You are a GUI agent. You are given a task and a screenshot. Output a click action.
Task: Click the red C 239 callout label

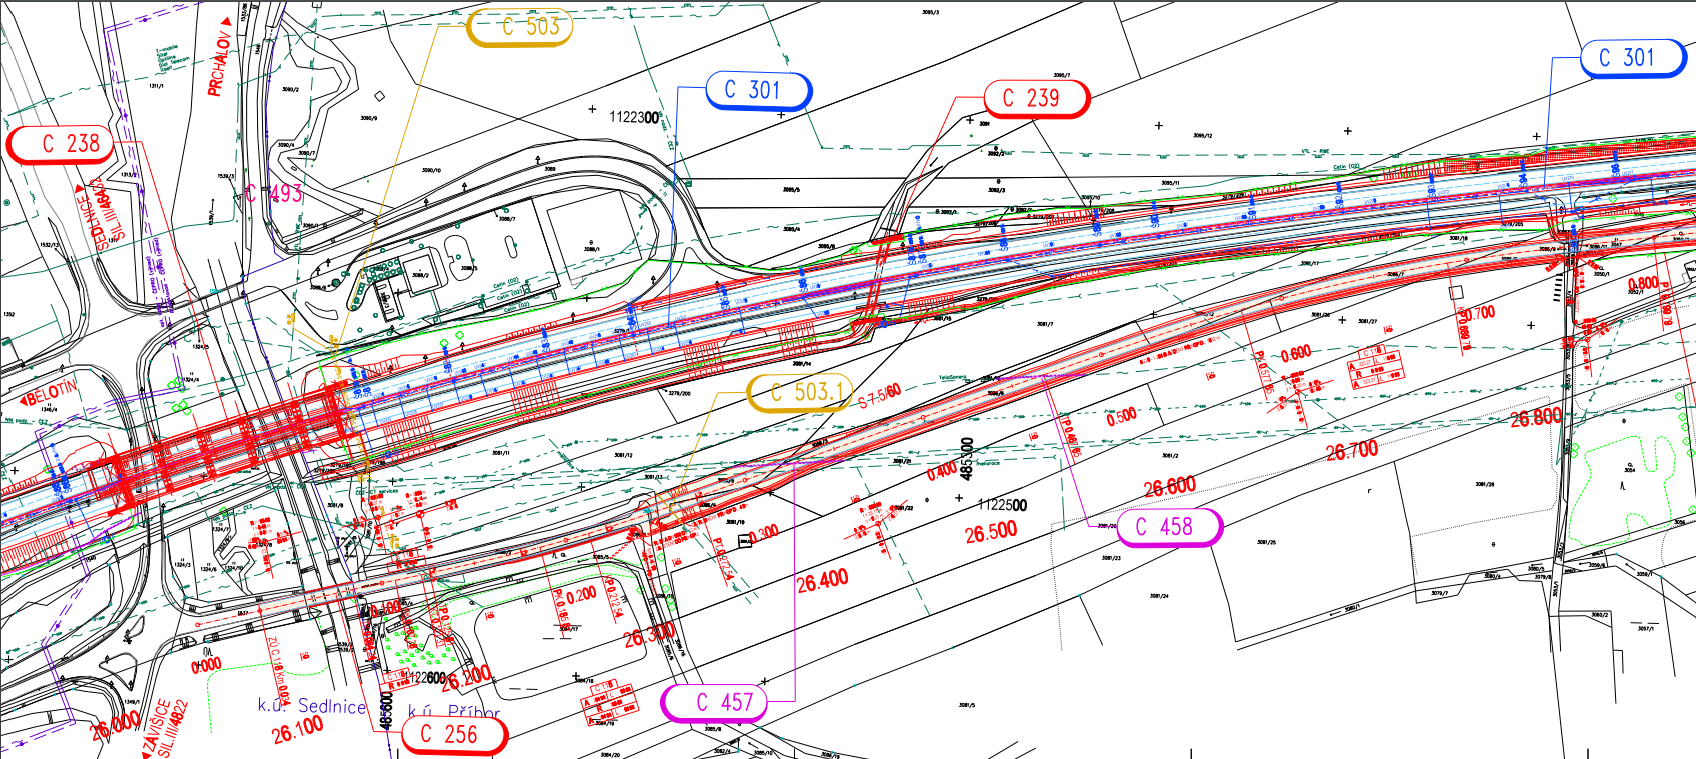tap(1034, 98)
